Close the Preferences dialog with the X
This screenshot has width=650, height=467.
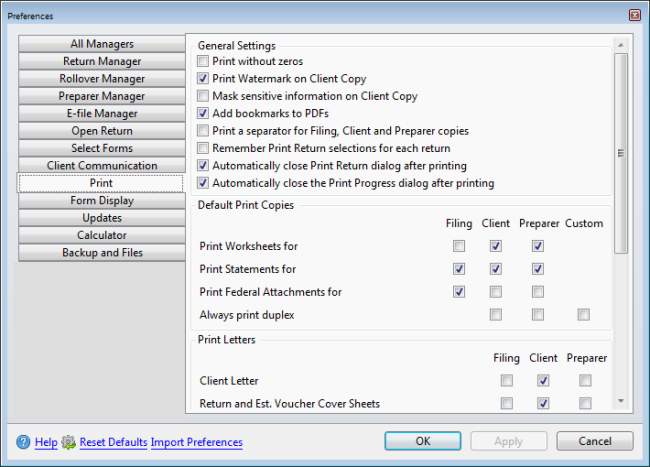tap(635, 16)
